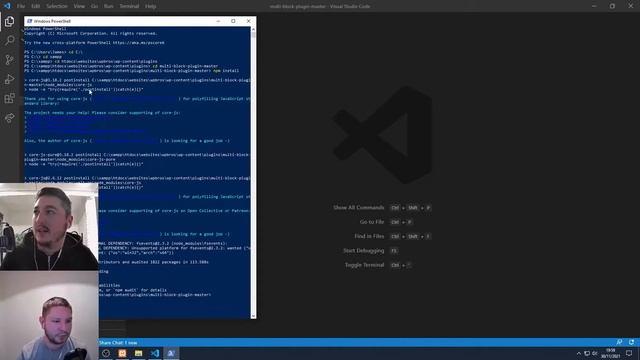Click the 'Find in Files' shortcut hint
The width and height of the screenshot is (640, 360).
coord(392,236)
